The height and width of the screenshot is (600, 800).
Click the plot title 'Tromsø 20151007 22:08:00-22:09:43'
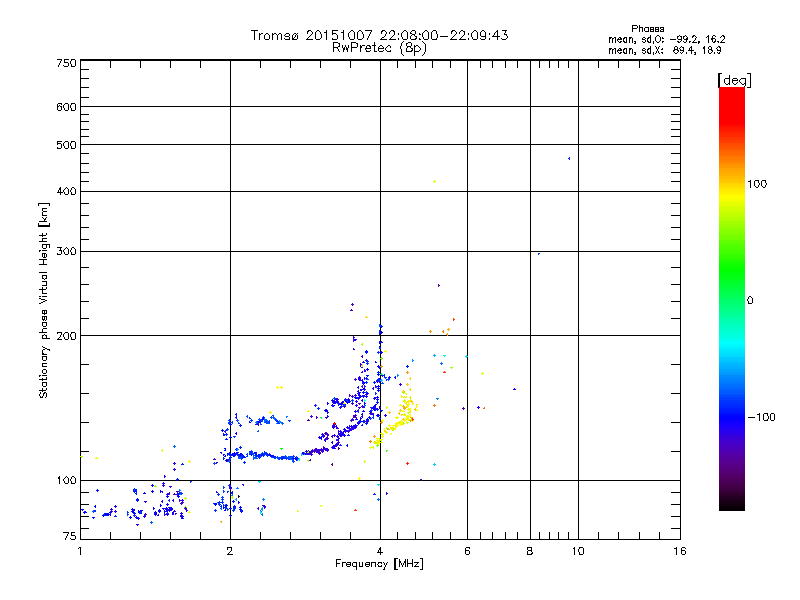pos(379,35)
